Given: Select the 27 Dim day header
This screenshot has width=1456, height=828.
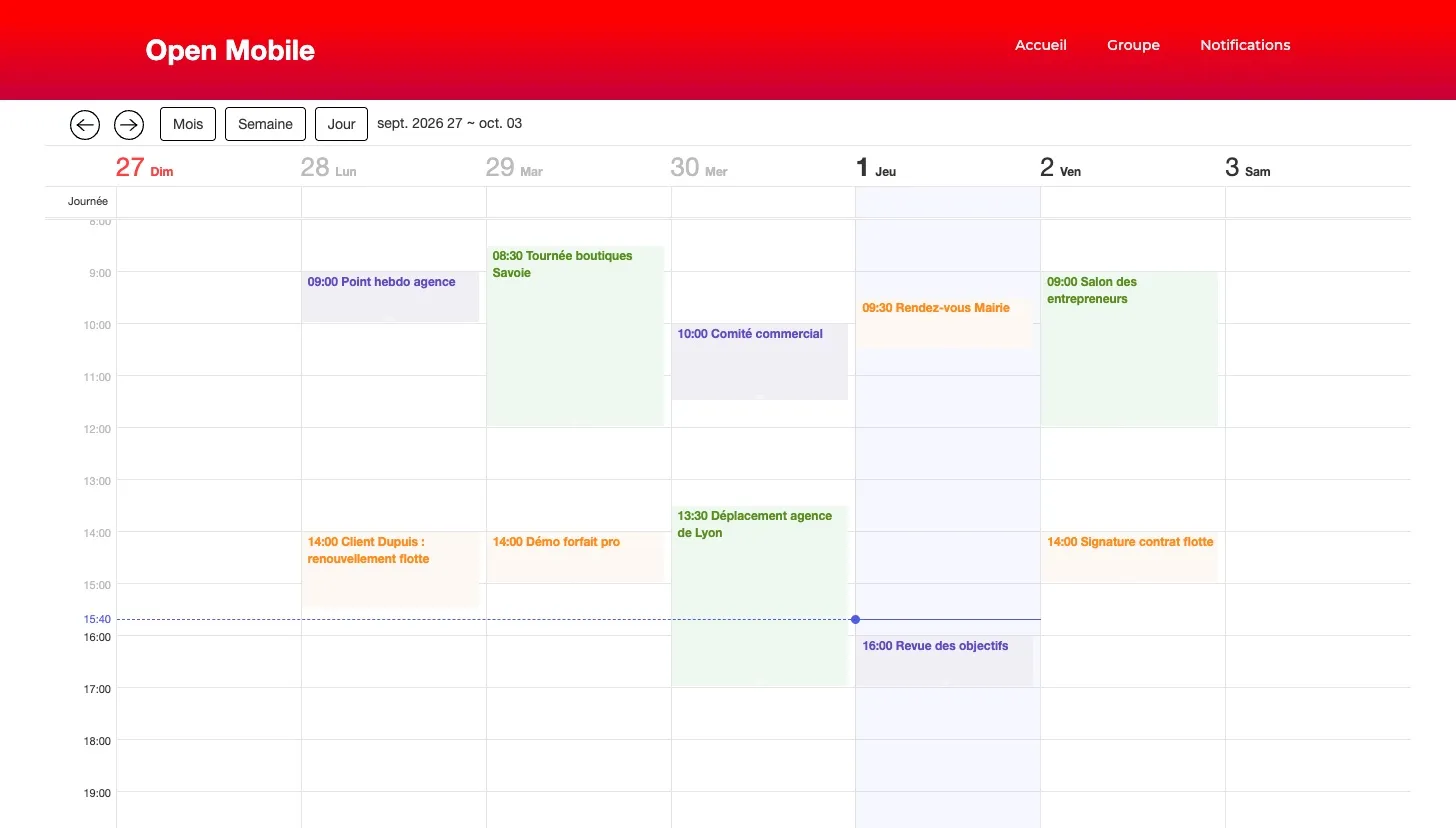Looking at the screenshot, I should 144,167.
